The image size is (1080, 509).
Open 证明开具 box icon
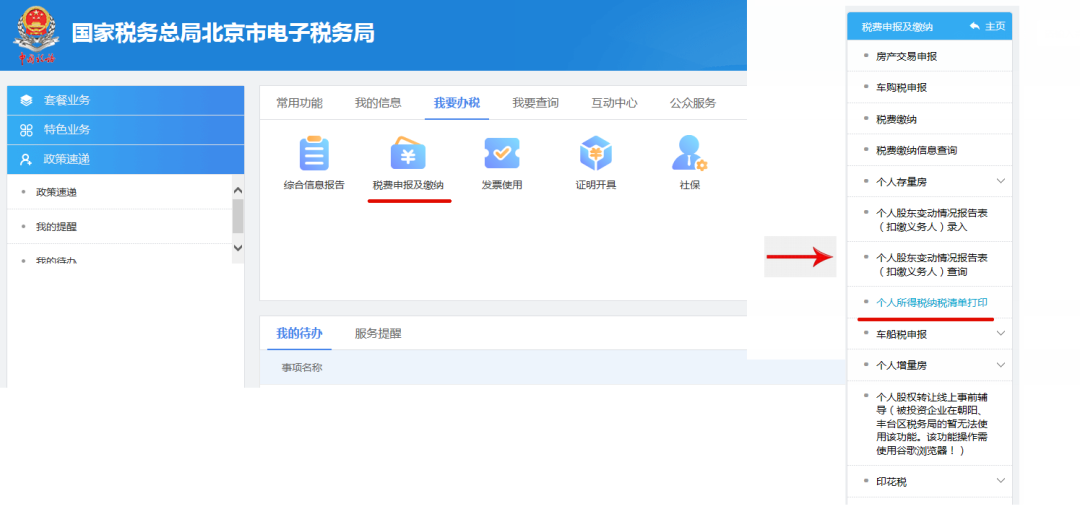click(596, 154)
